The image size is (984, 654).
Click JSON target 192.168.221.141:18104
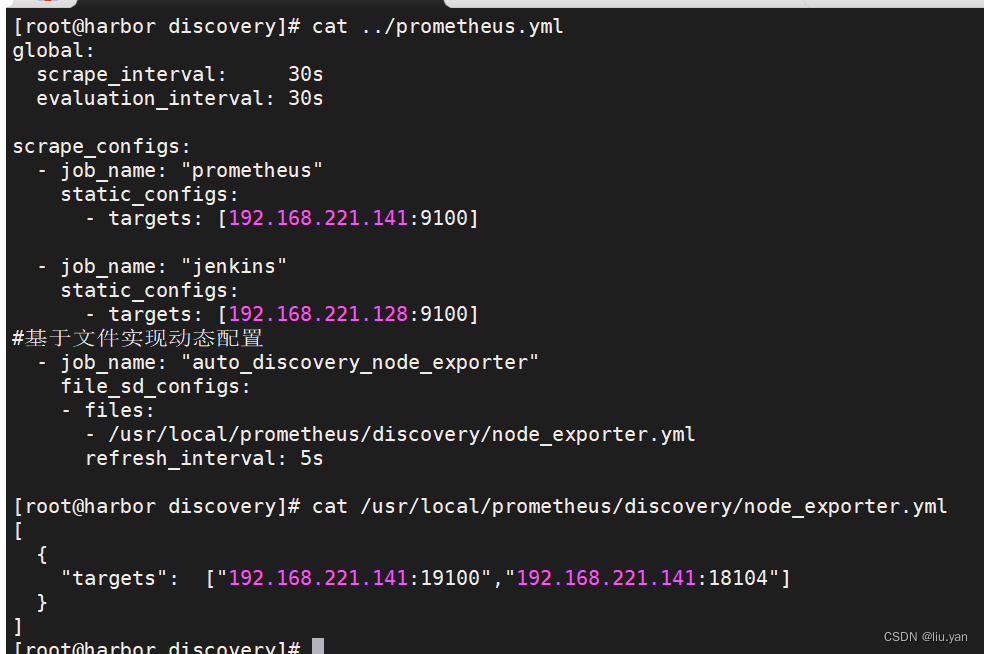point(642,578)
